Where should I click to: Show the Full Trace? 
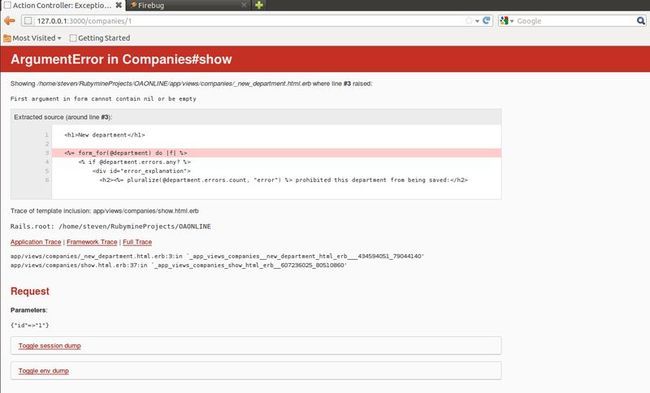tap(137, 242)
